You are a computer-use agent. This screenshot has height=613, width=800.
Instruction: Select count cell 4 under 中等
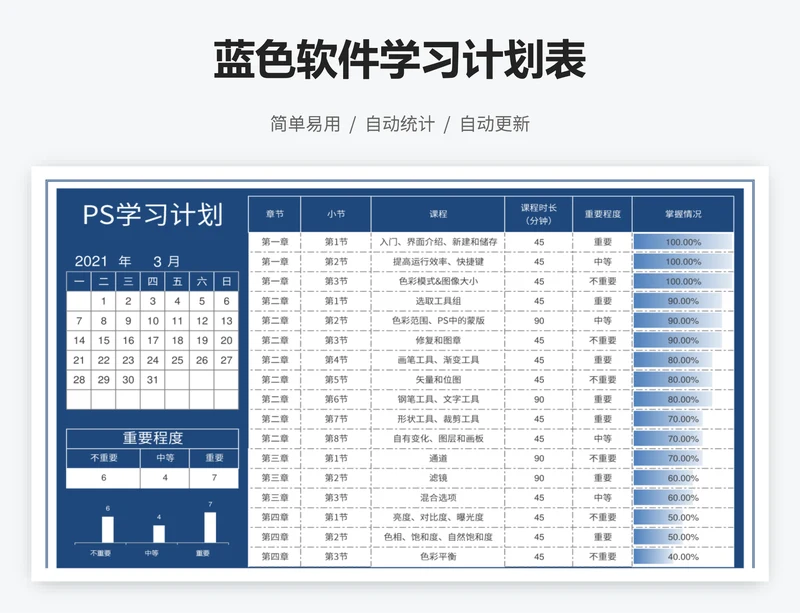[x=165, y=478]
